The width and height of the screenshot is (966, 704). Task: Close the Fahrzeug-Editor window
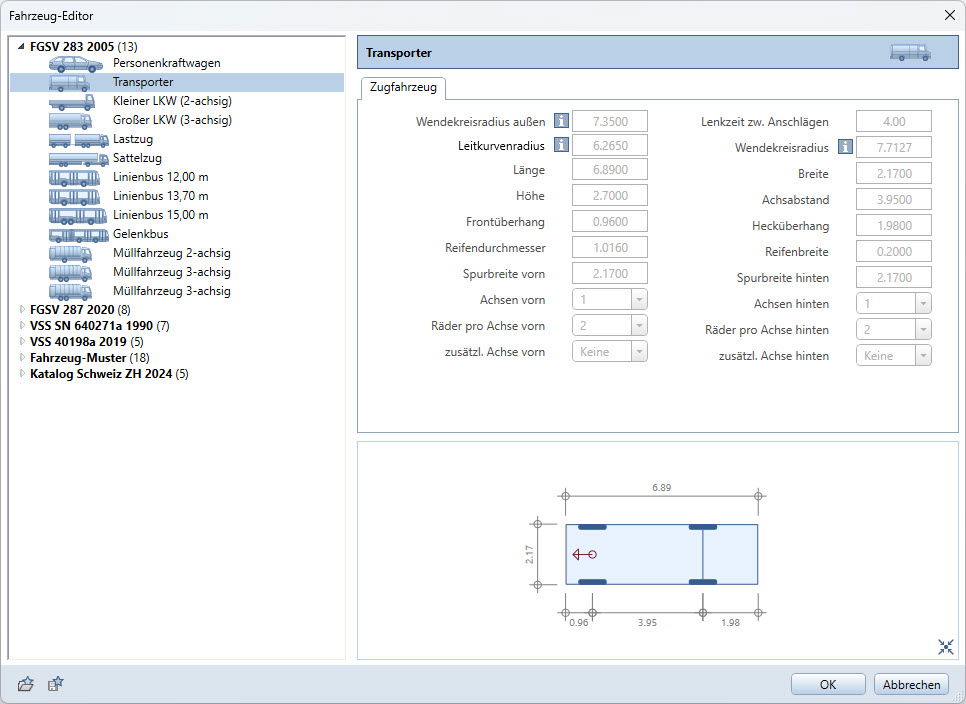[x=950, y=15]
